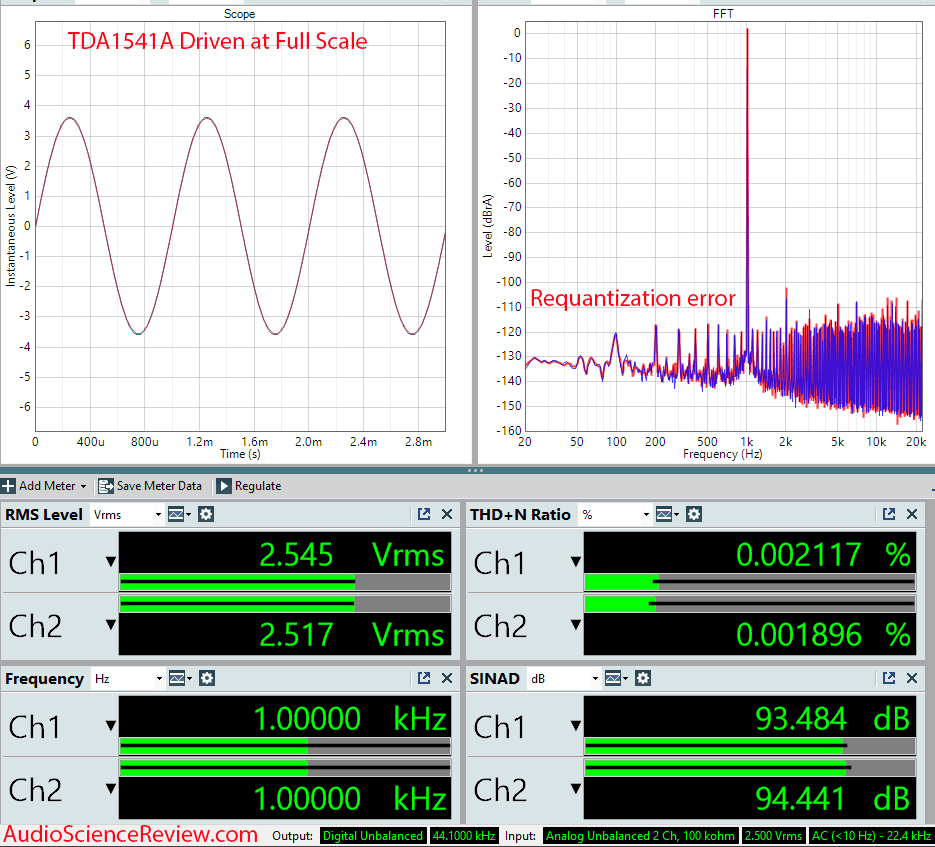Screen dimensions: 935x847
Task: Close the RMS Level meter
Action: (x=447, y=514)
